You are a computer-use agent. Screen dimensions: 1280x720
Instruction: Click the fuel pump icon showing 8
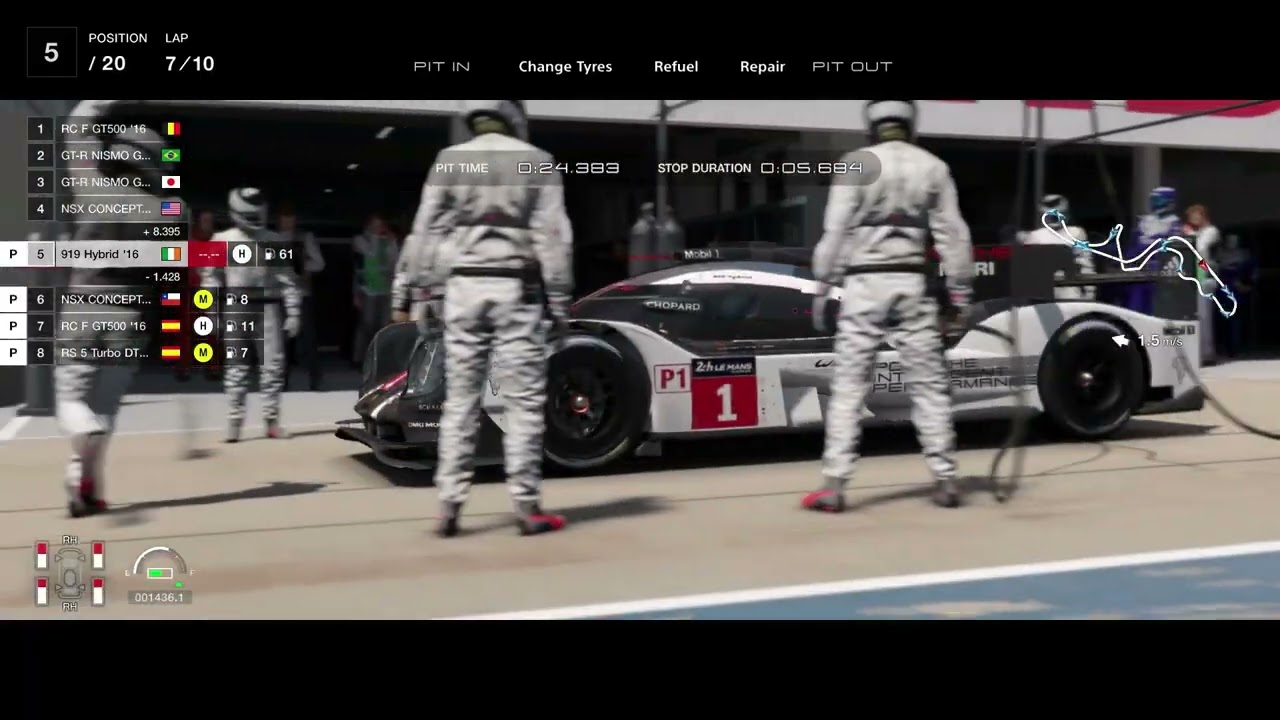tap(230, 299)
